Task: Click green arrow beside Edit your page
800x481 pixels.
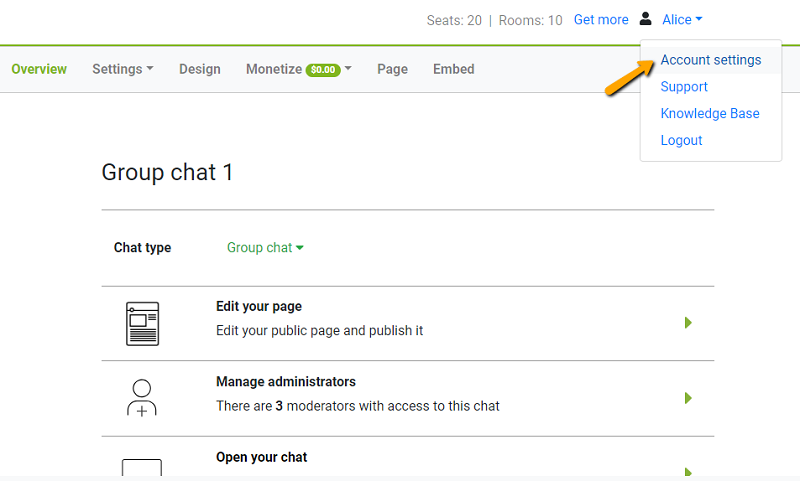Action: click(x=688, y=323)
